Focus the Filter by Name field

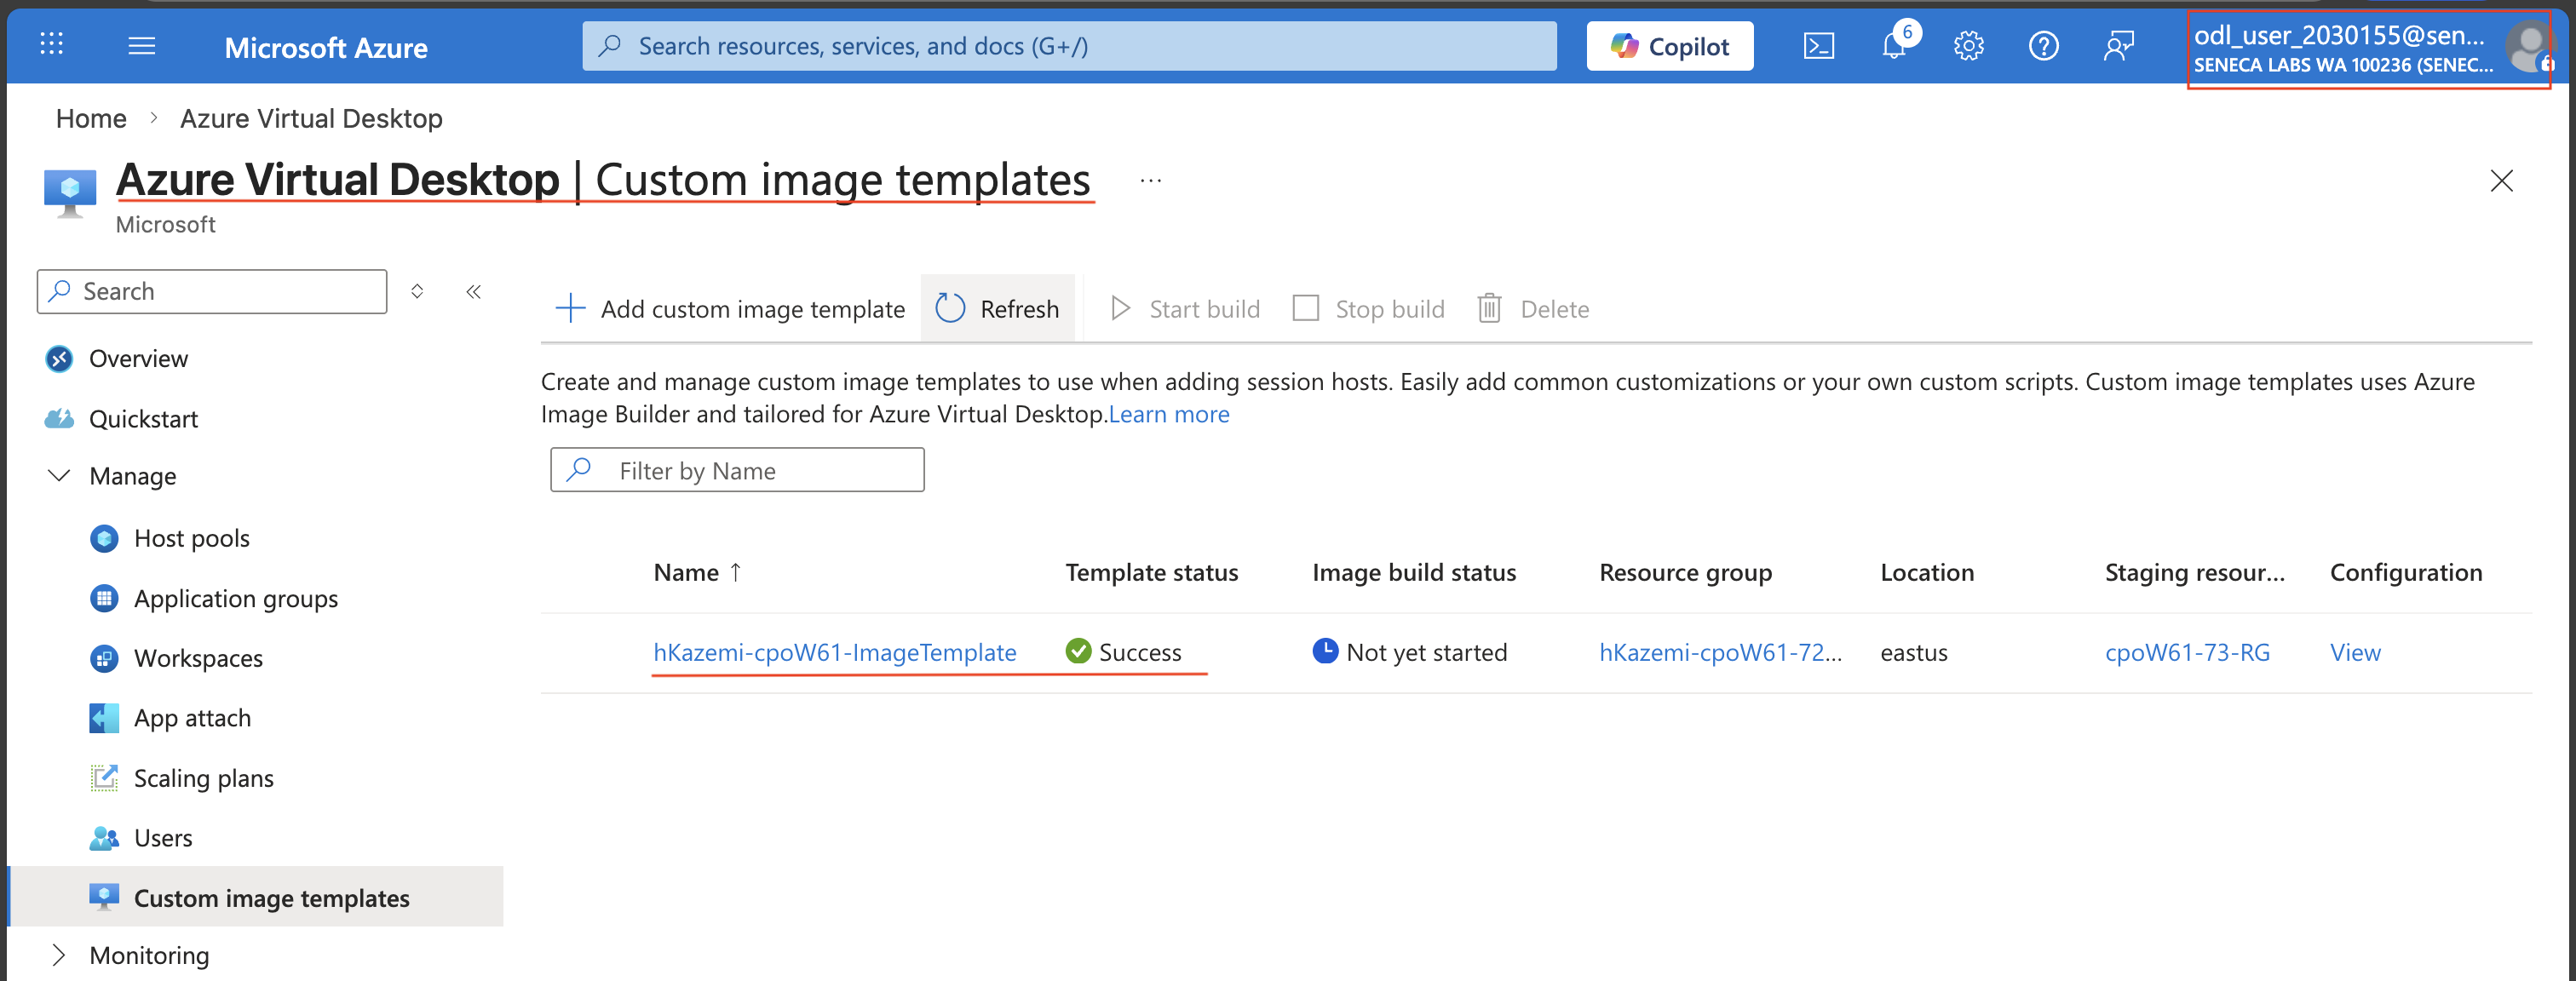tap(737, 470)
